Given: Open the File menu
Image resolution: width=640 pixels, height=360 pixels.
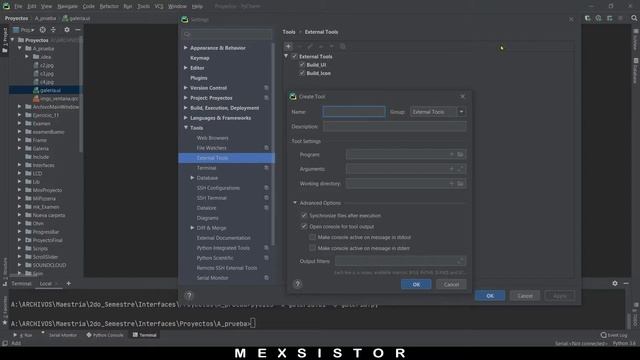Looking at the screenshot, I should tap(18, 7).
